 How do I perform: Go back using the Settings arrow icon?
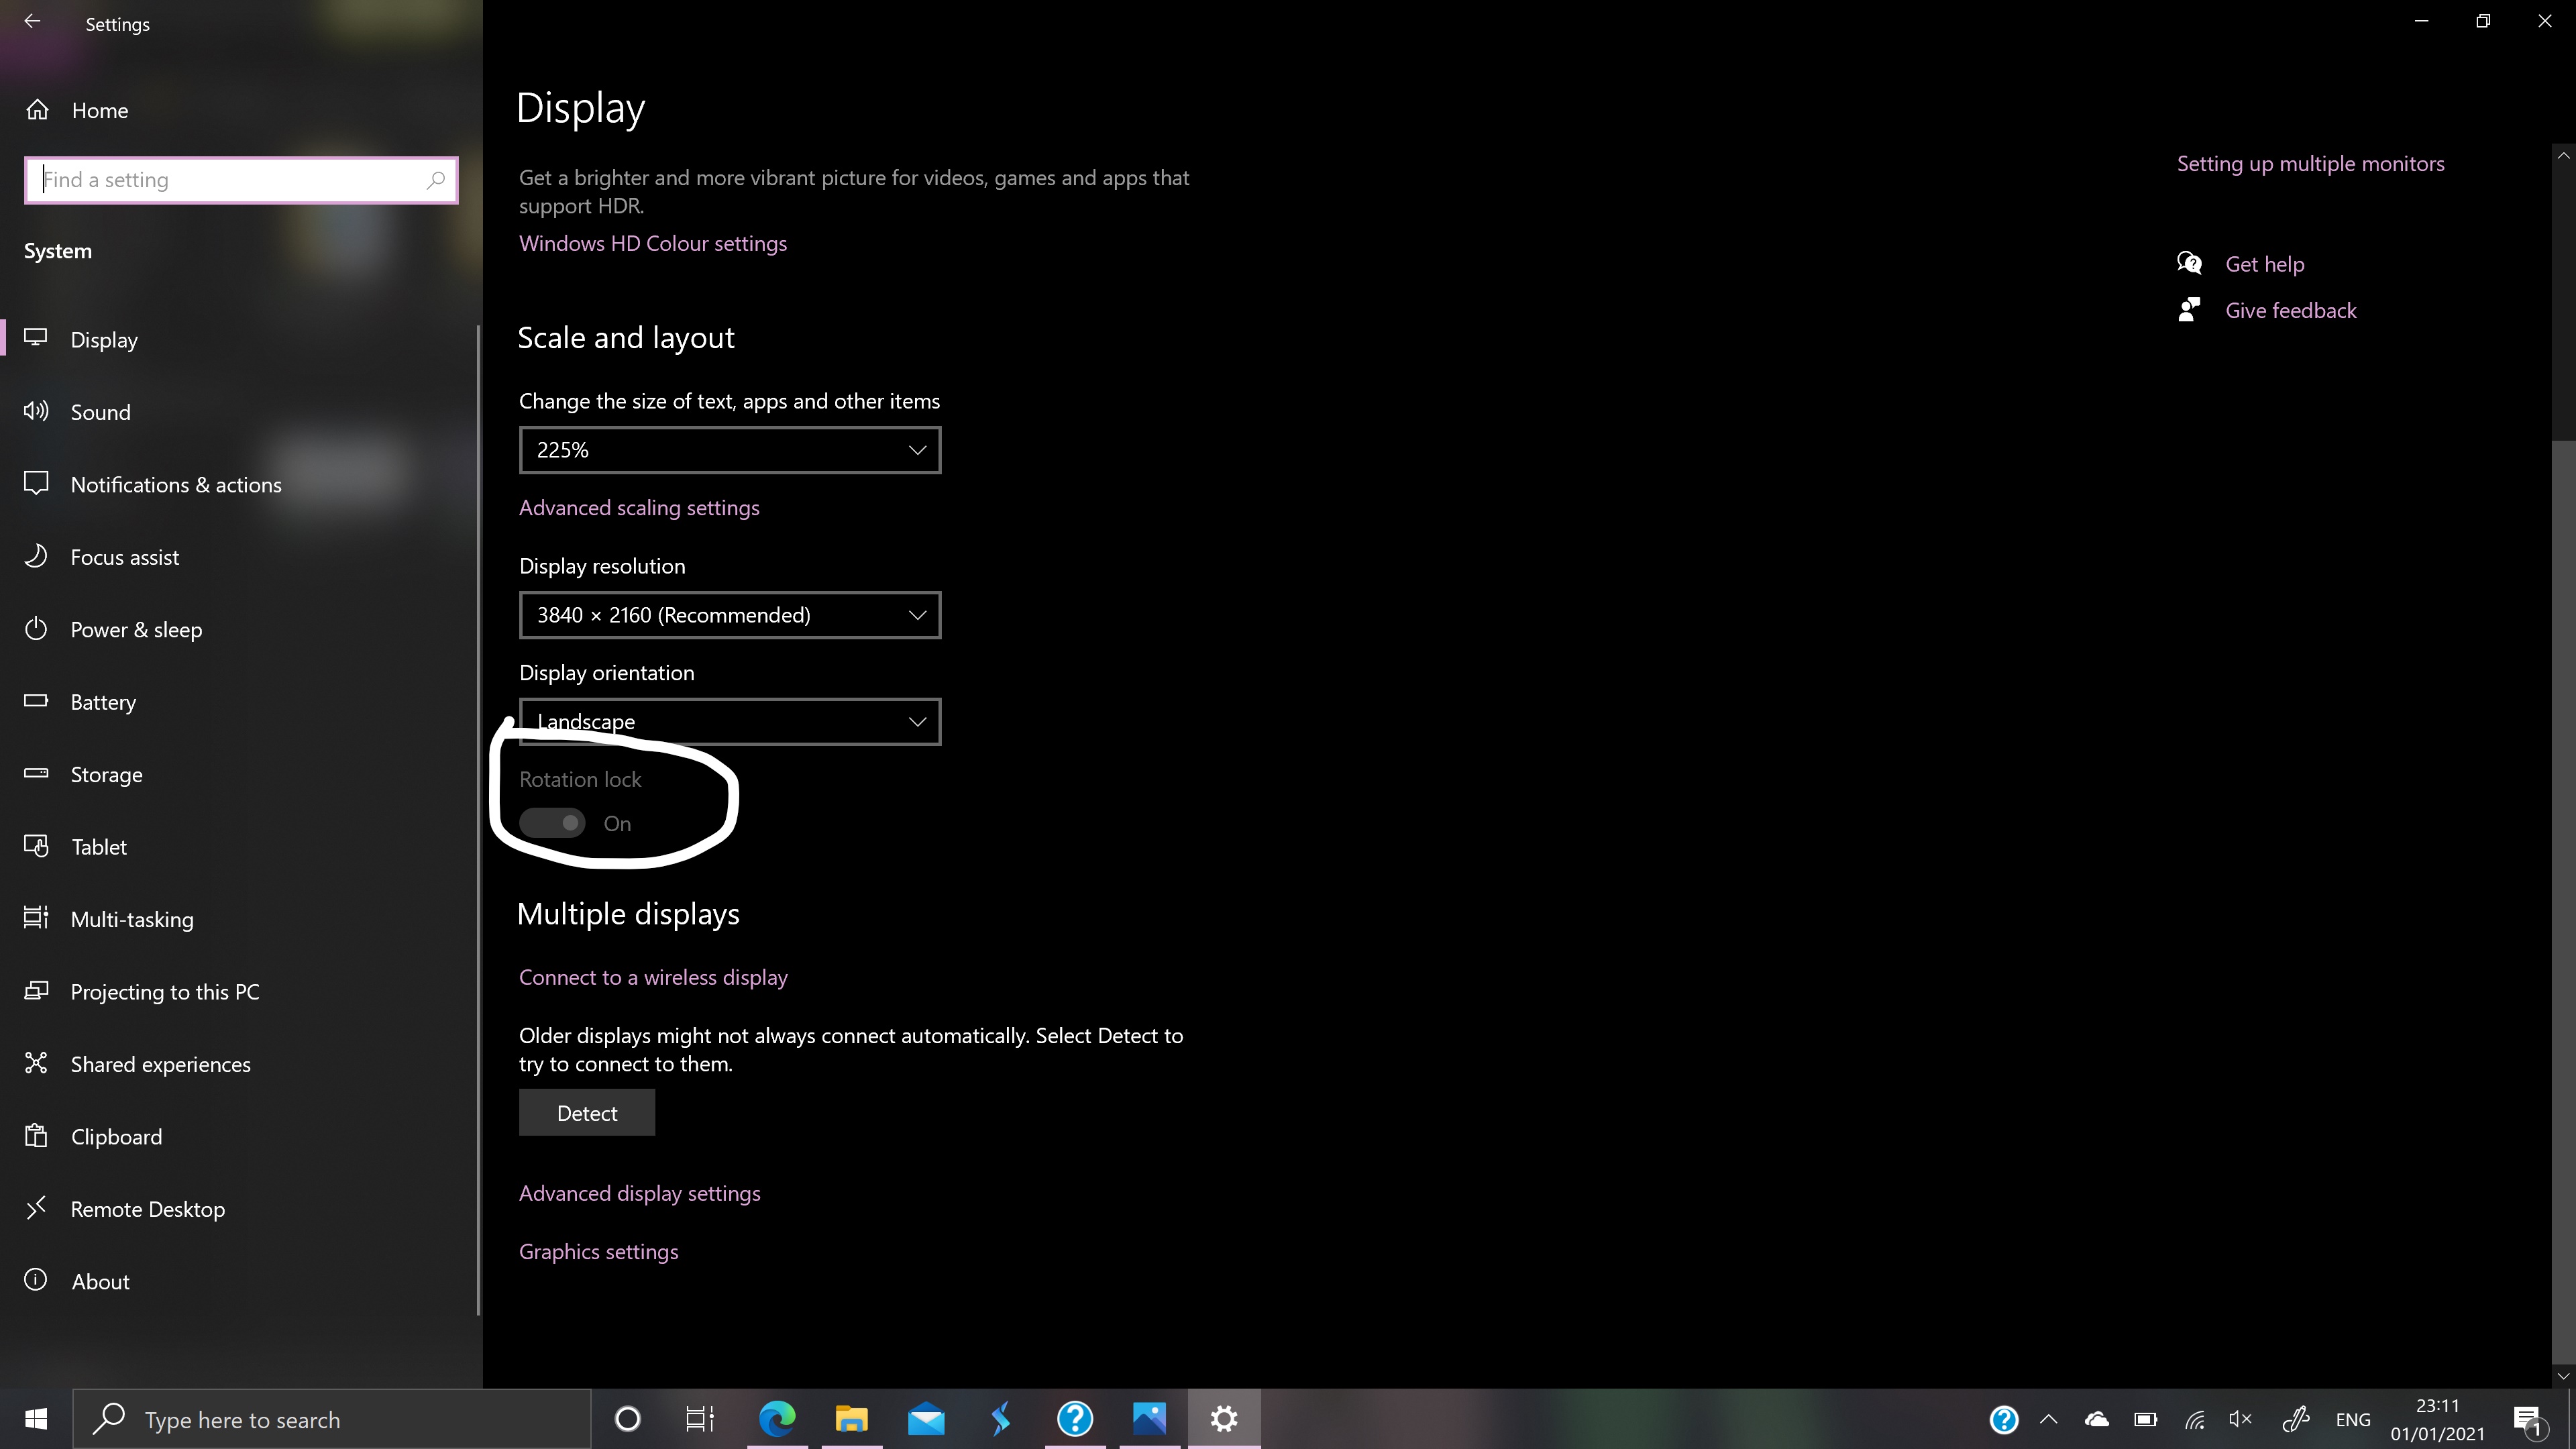(x=32, y=22)
